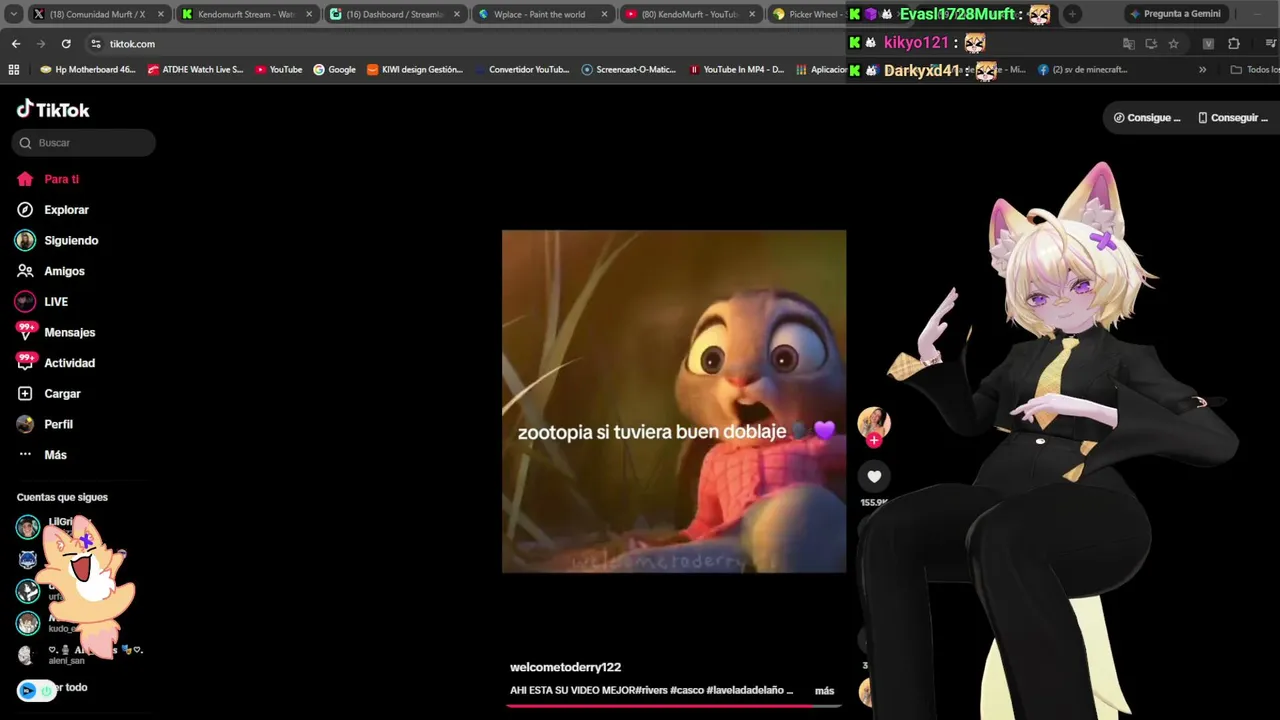Click the Consigue button in header

(x=1147, y=118)
